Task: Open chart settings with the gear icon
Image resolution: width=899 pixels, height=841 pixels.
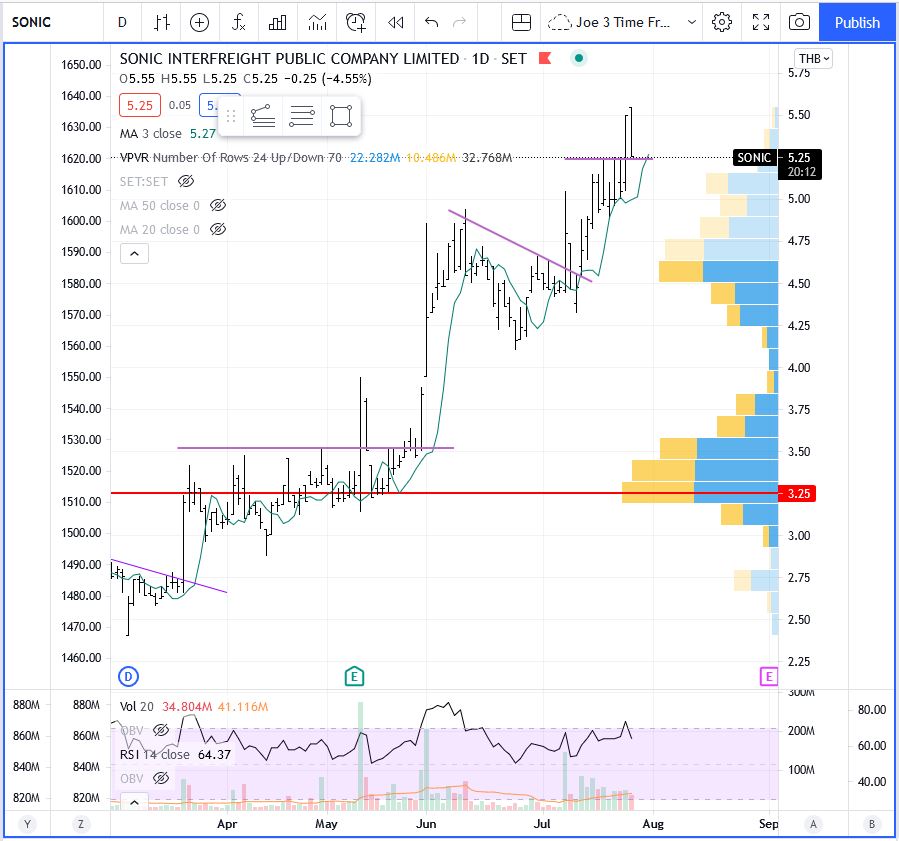Action: 722,22
